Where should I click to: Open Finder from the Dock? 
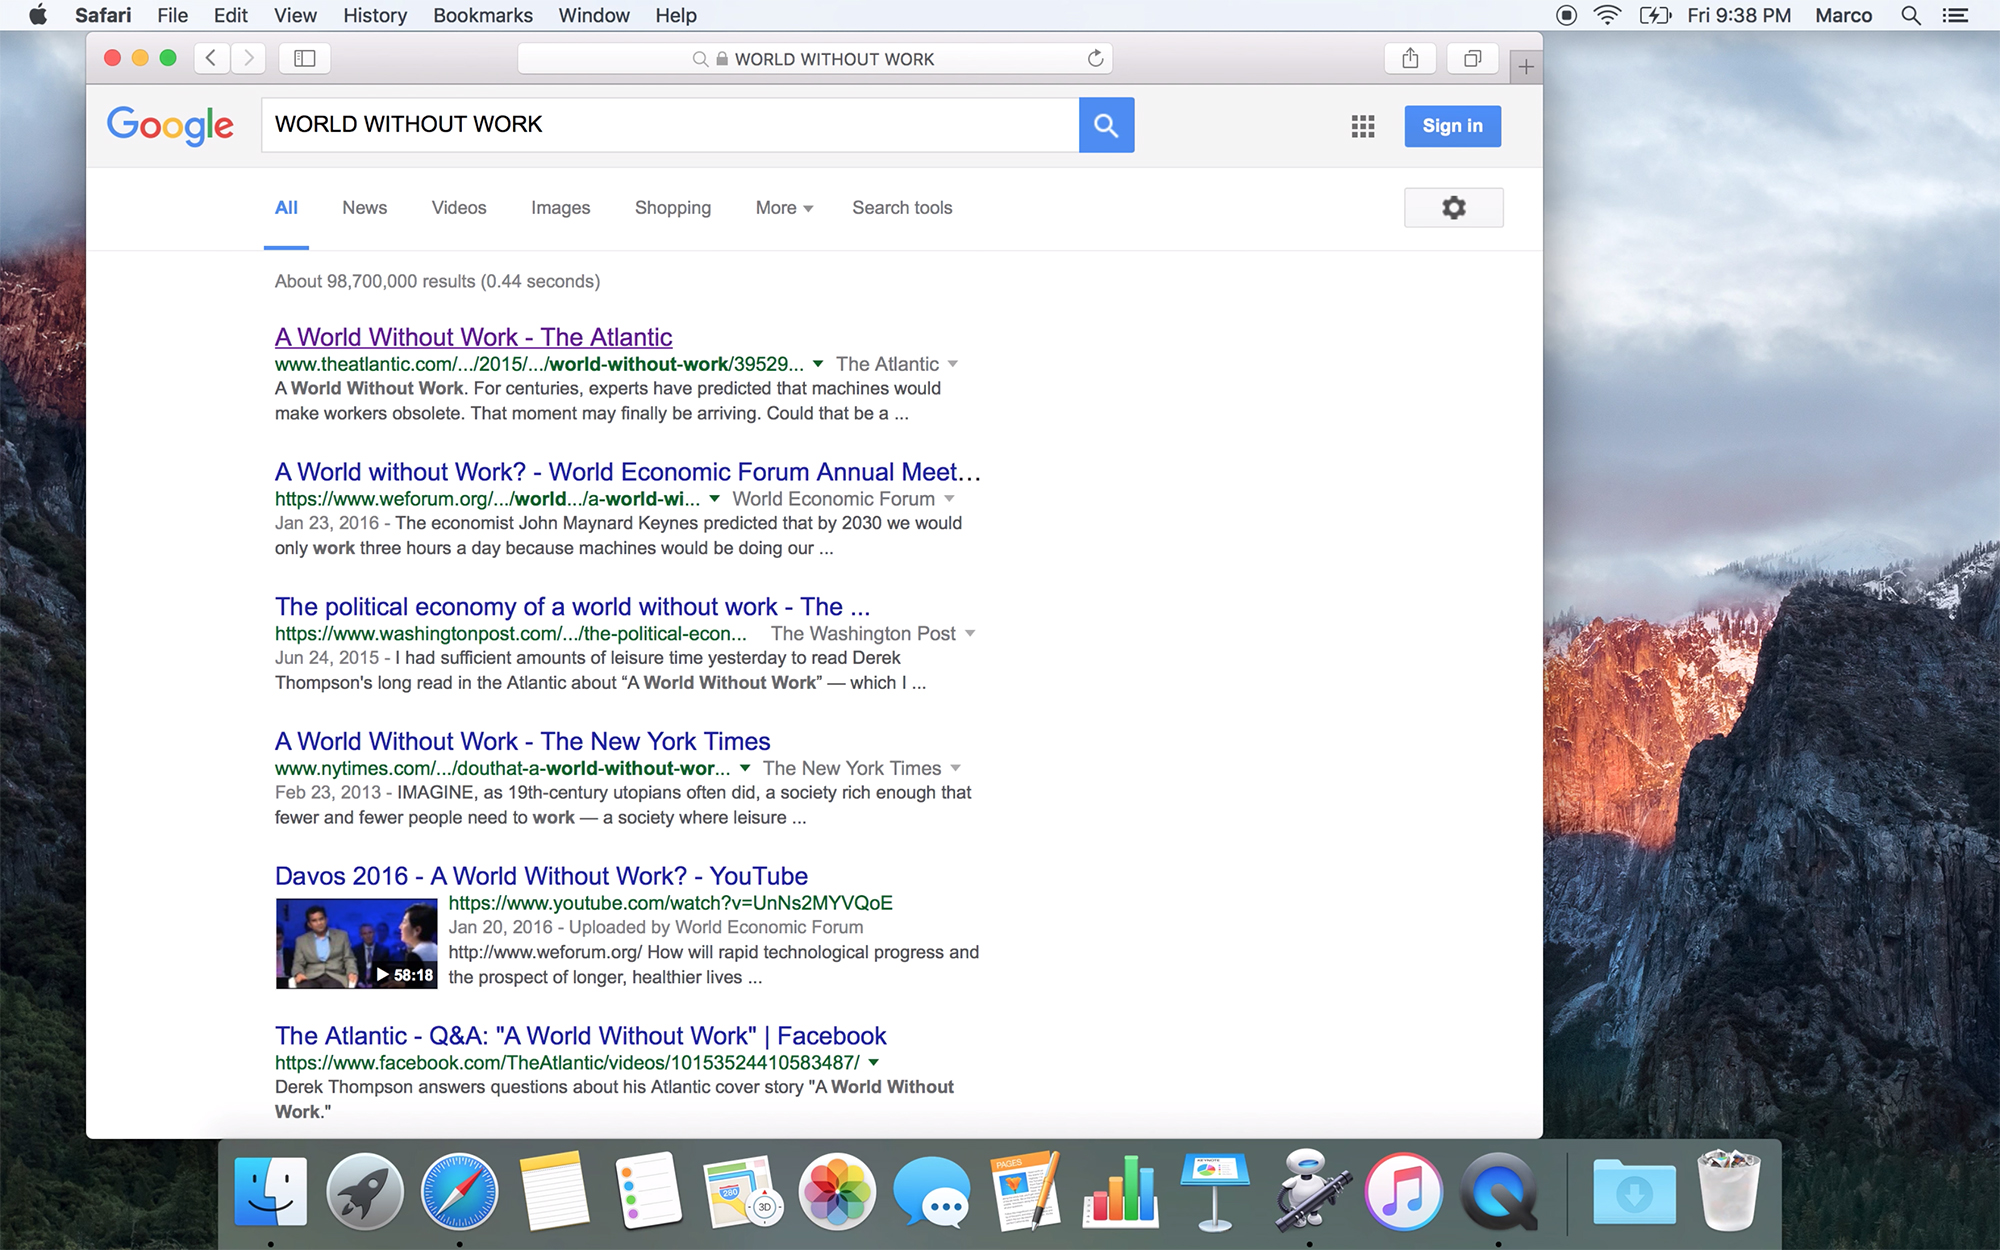pos(270,1191)
